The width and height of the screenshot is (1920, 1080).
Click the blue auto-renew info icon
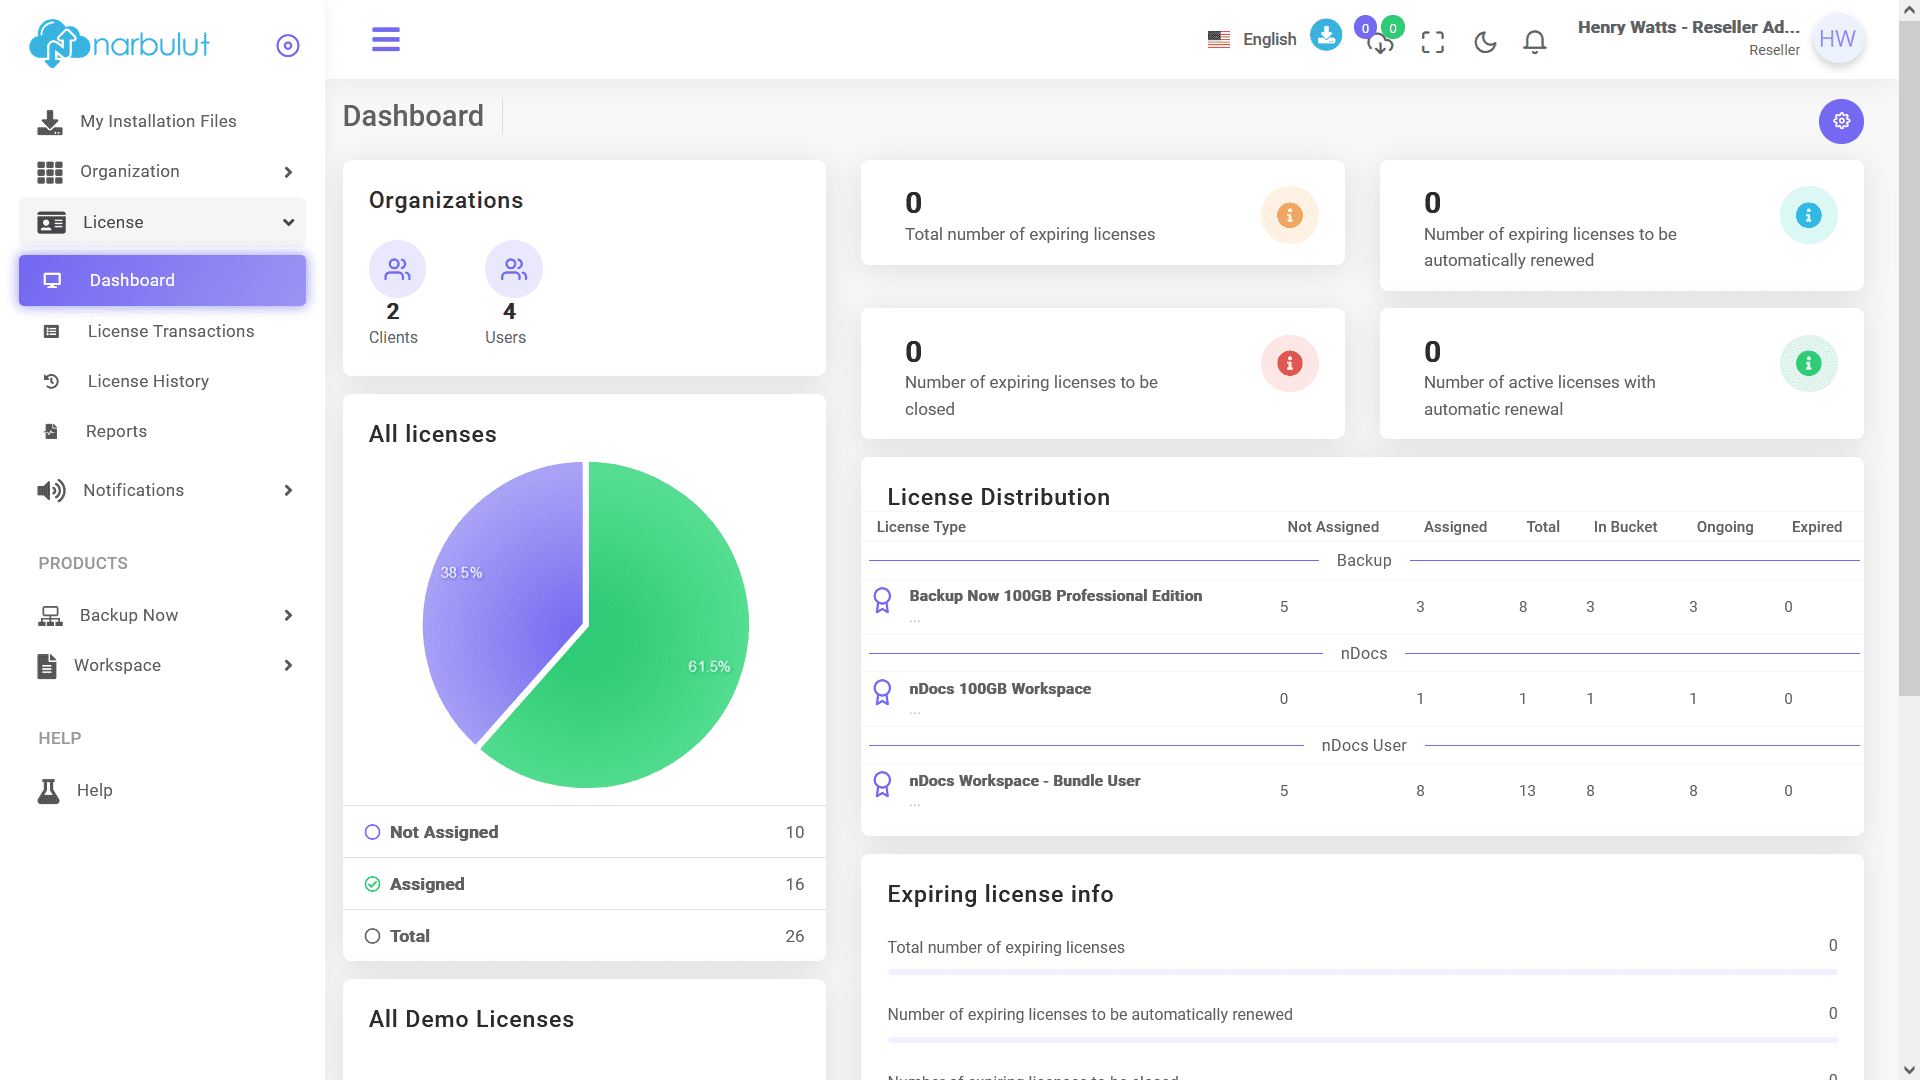1809,215
